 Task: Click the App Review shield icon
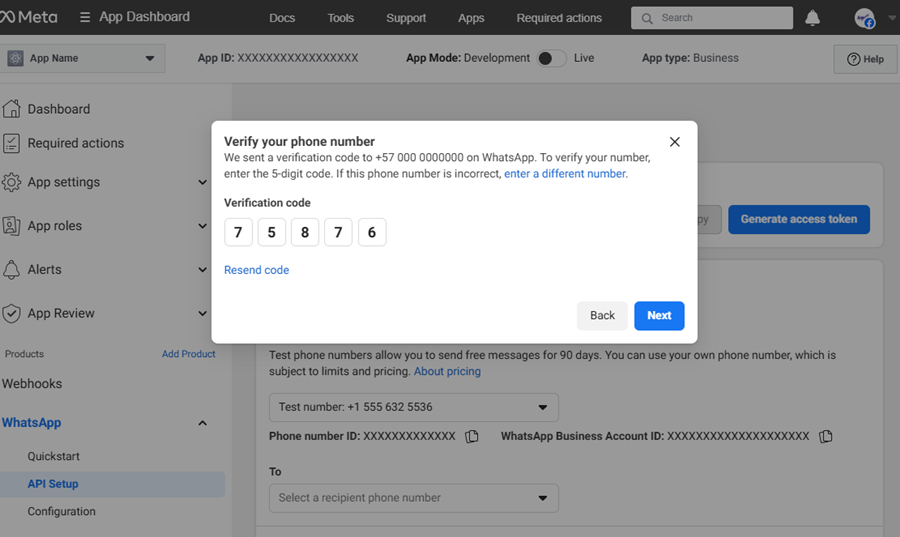(11, 313)
